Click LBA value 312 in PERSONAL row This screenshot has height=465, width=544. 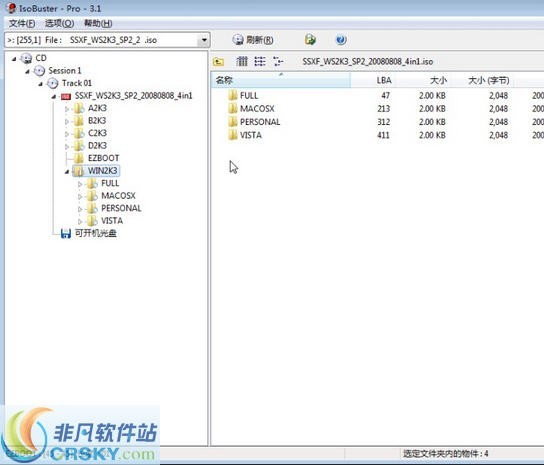tap(384, 122)
